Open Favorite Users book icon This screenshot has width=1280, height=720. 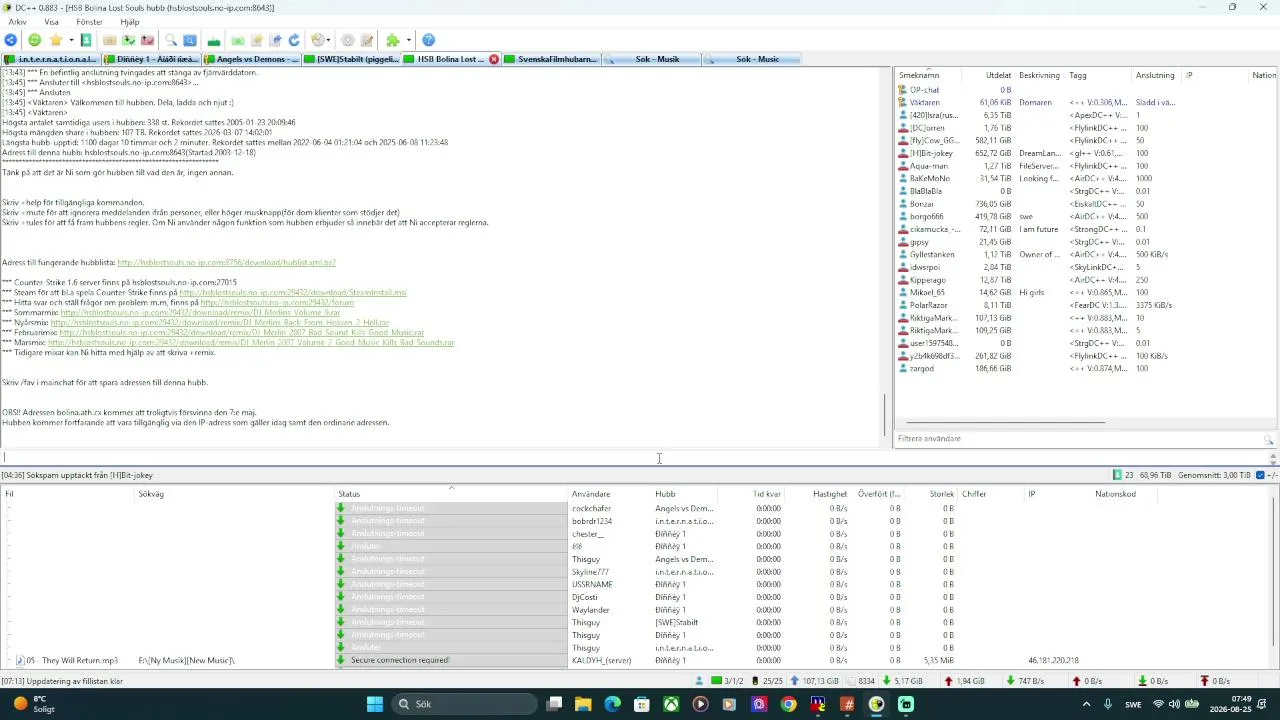pos(86,40)
